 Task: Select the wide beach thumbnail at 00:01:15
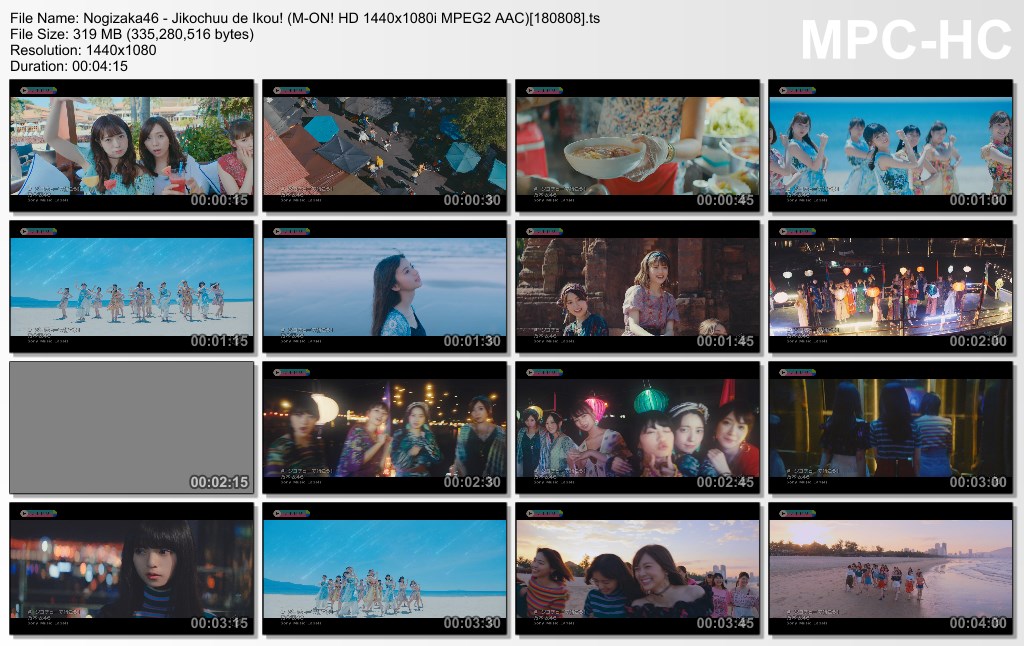coord(132,287)
